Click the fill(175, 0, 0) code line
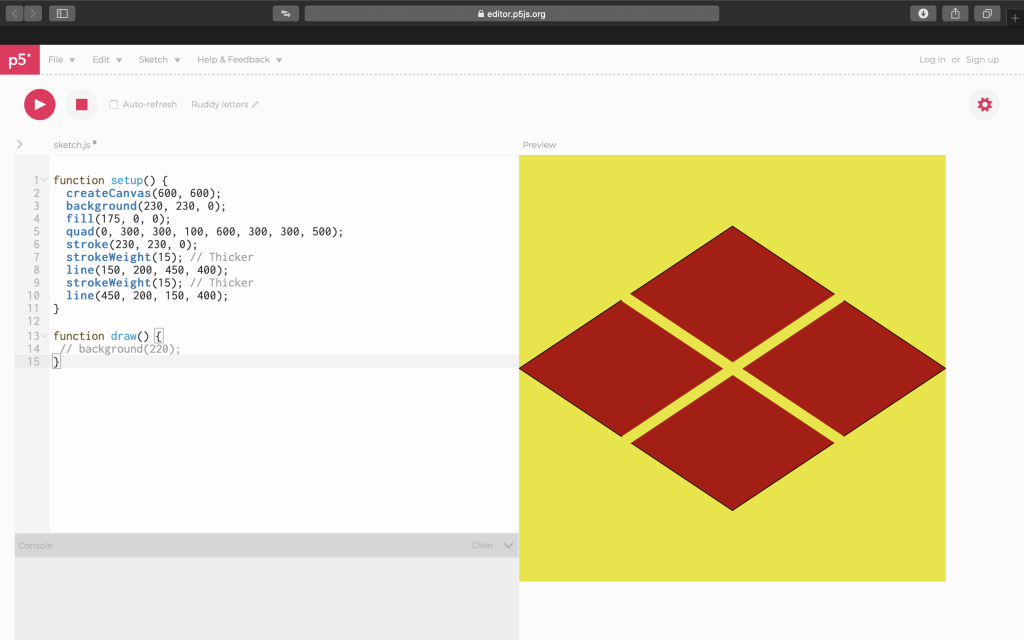1024x640 pixels. tap(118, 219)
